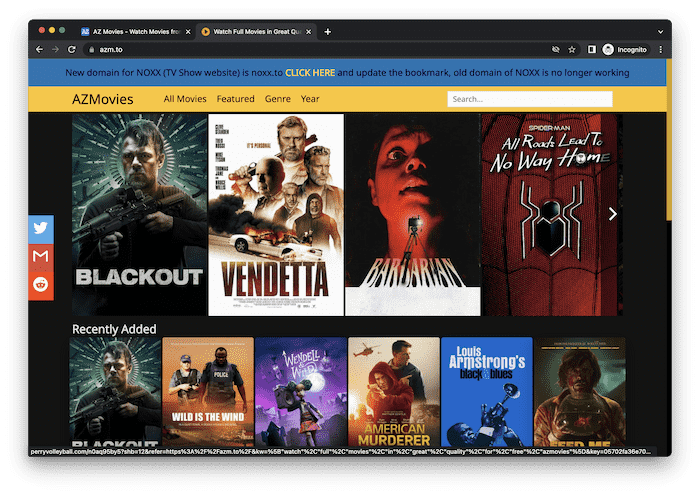The height and width of the screenshot is (494, 700).
Task: Open the Spider-Man No Way Home poster
Action: [552, 215]
